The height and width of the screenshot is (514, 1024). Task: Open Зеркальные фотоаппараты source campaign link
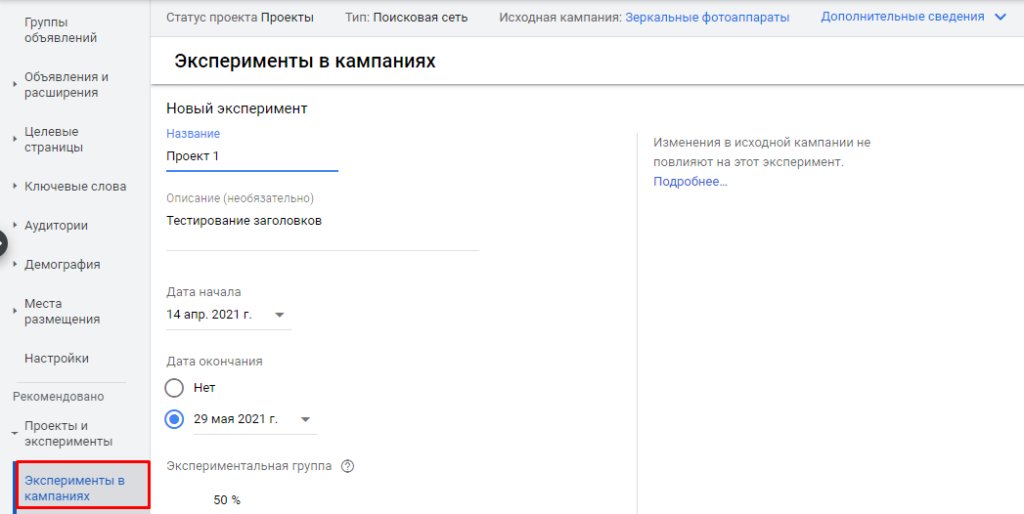pyautogui.click(x=707, y=18)
